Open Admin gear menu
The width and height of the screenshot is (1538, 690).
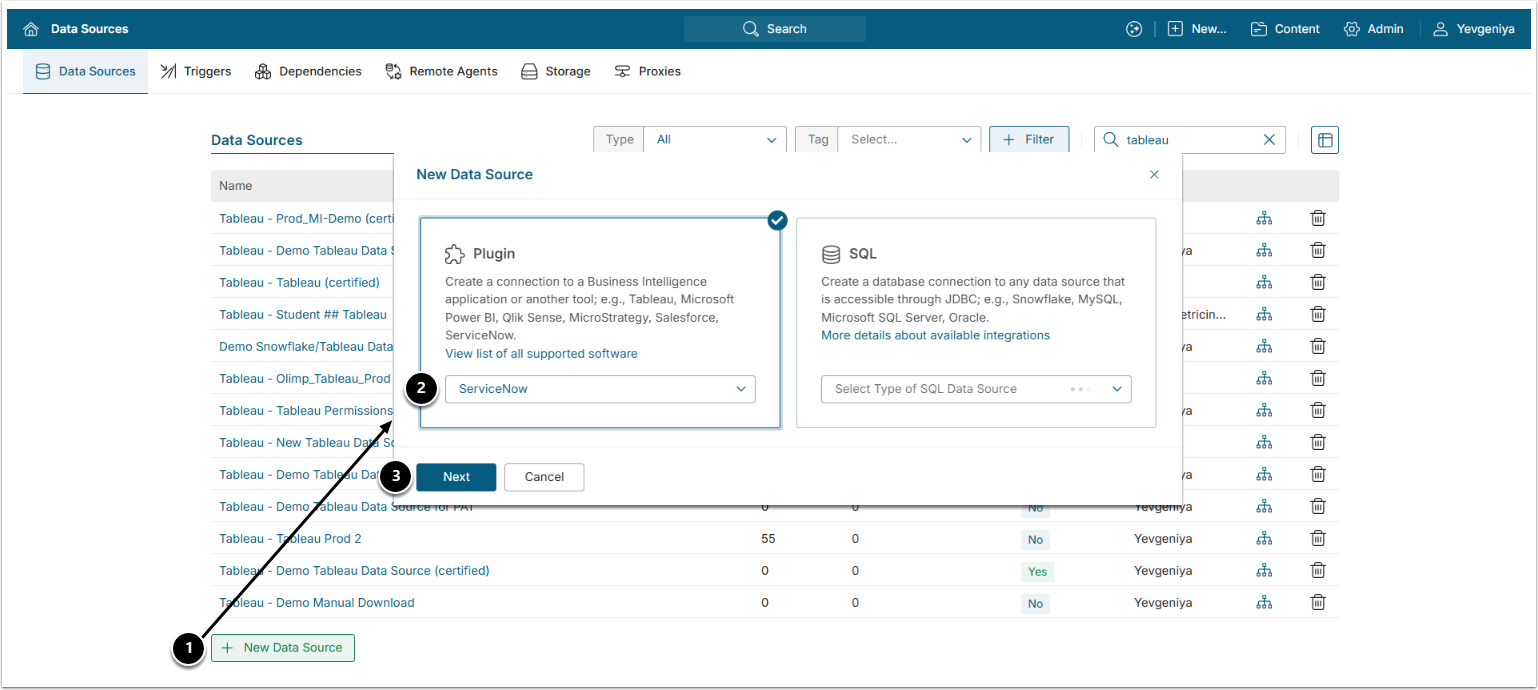1373,29
